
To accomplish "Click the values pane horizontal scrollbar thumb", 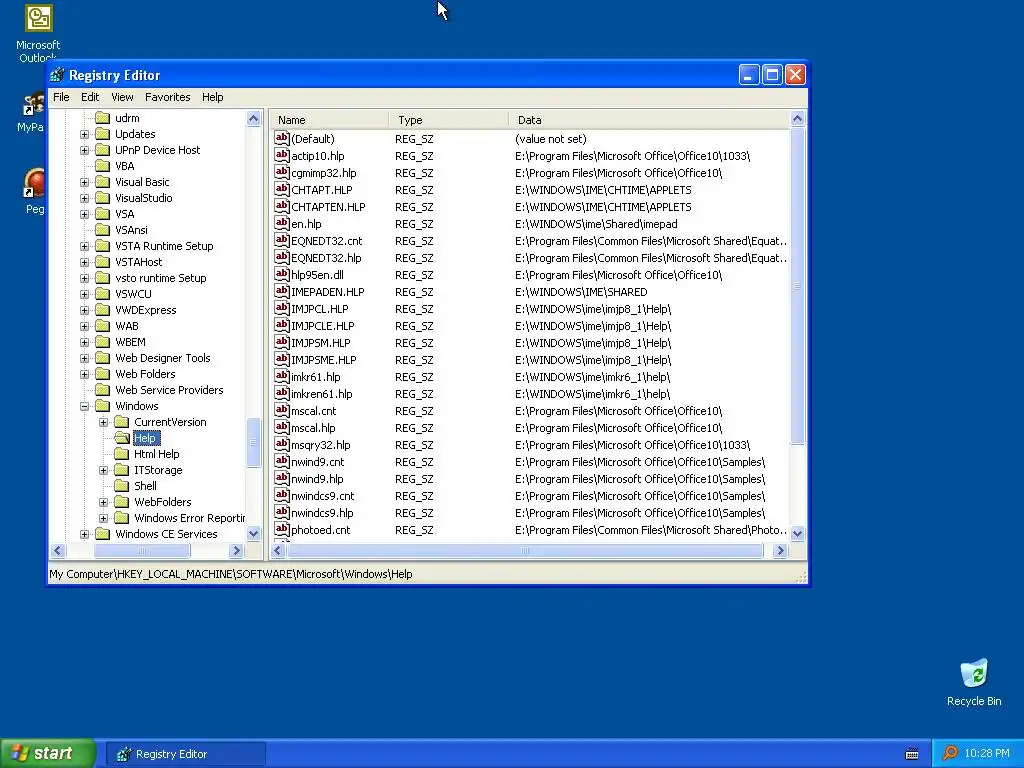I will pyautogui.click(x=525, y=551).
